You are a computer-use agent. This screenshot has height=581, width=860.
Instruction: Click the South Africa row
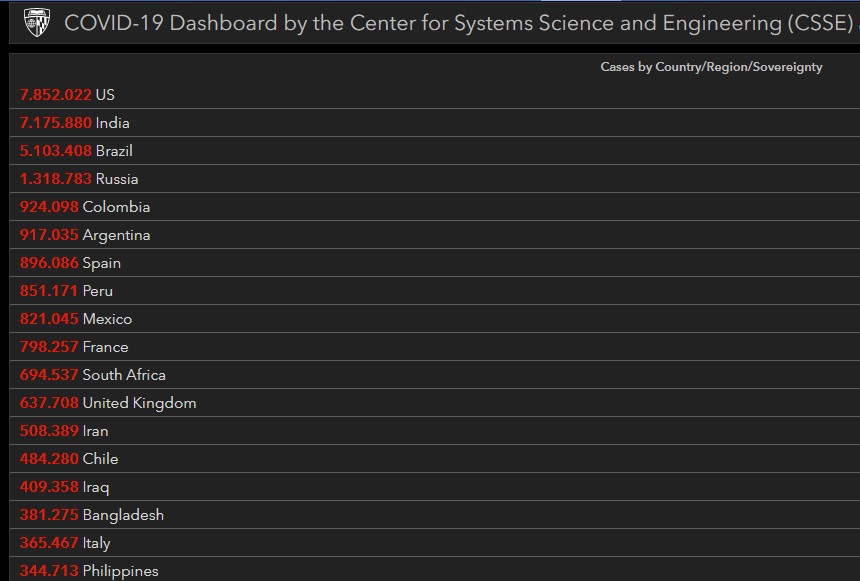[x=93, y=375]
